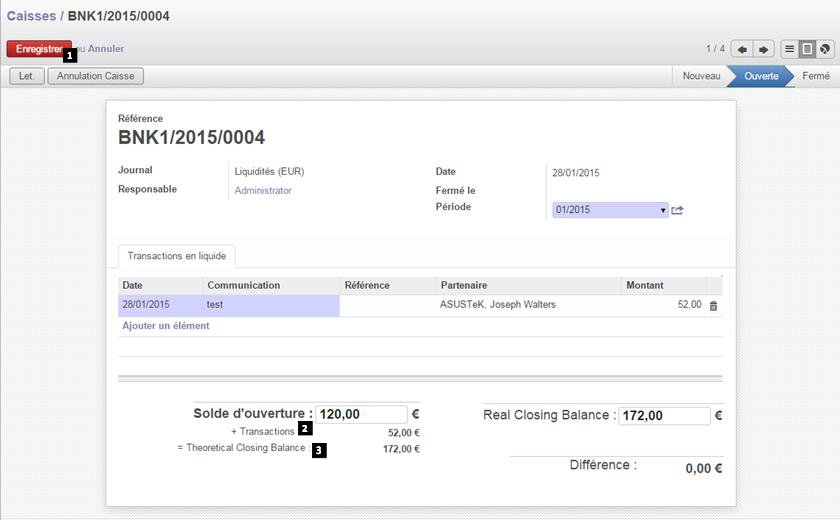Open Période external link icon

click(677, 210)
